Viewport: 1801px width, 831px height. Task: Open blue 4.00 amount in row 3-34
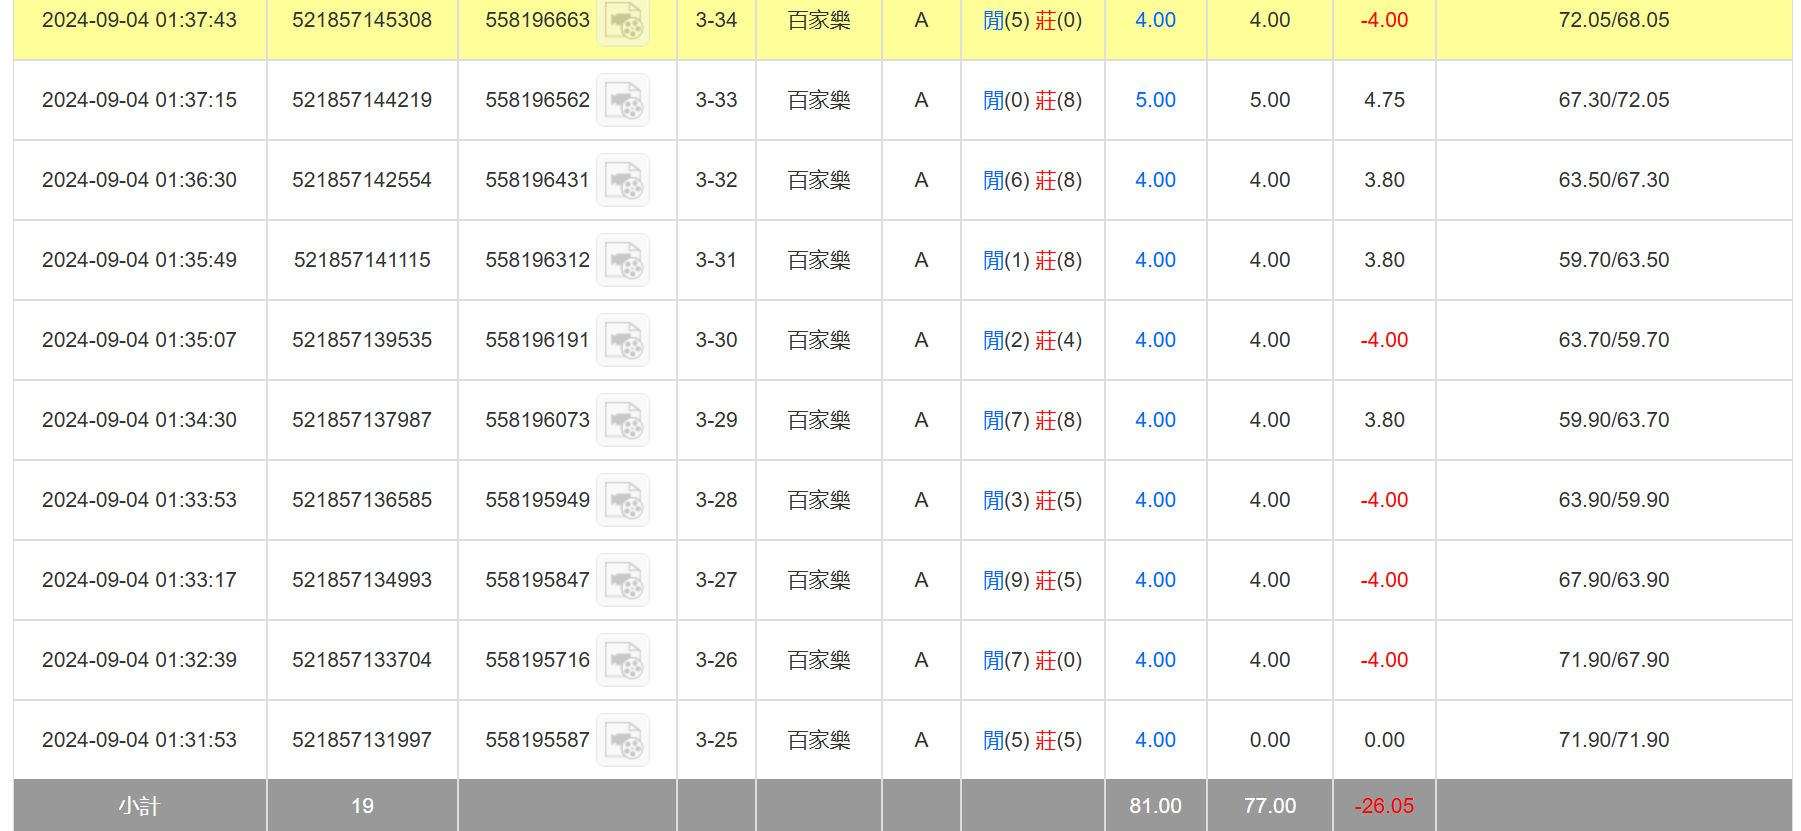point(1155,20)
